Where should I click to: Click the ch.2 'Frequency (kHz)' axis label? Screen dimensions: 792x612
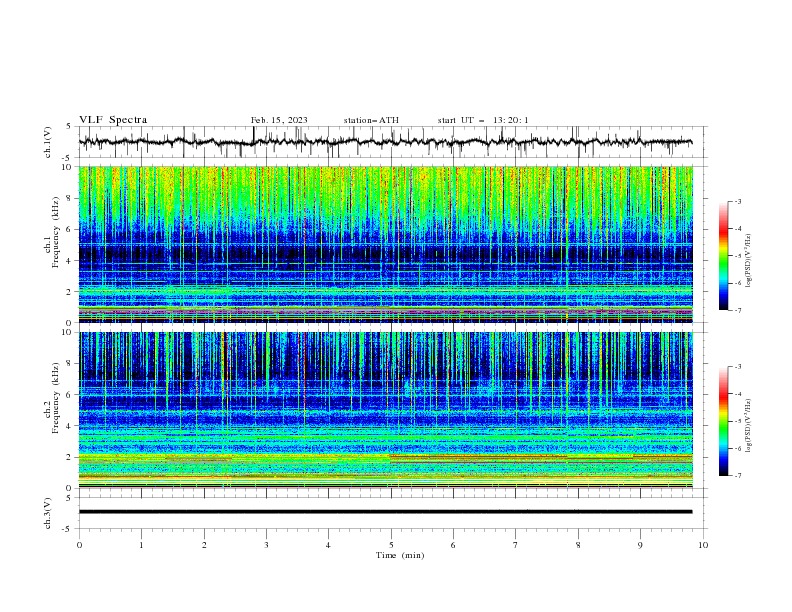pyautogui.click(x=56, y=398)
